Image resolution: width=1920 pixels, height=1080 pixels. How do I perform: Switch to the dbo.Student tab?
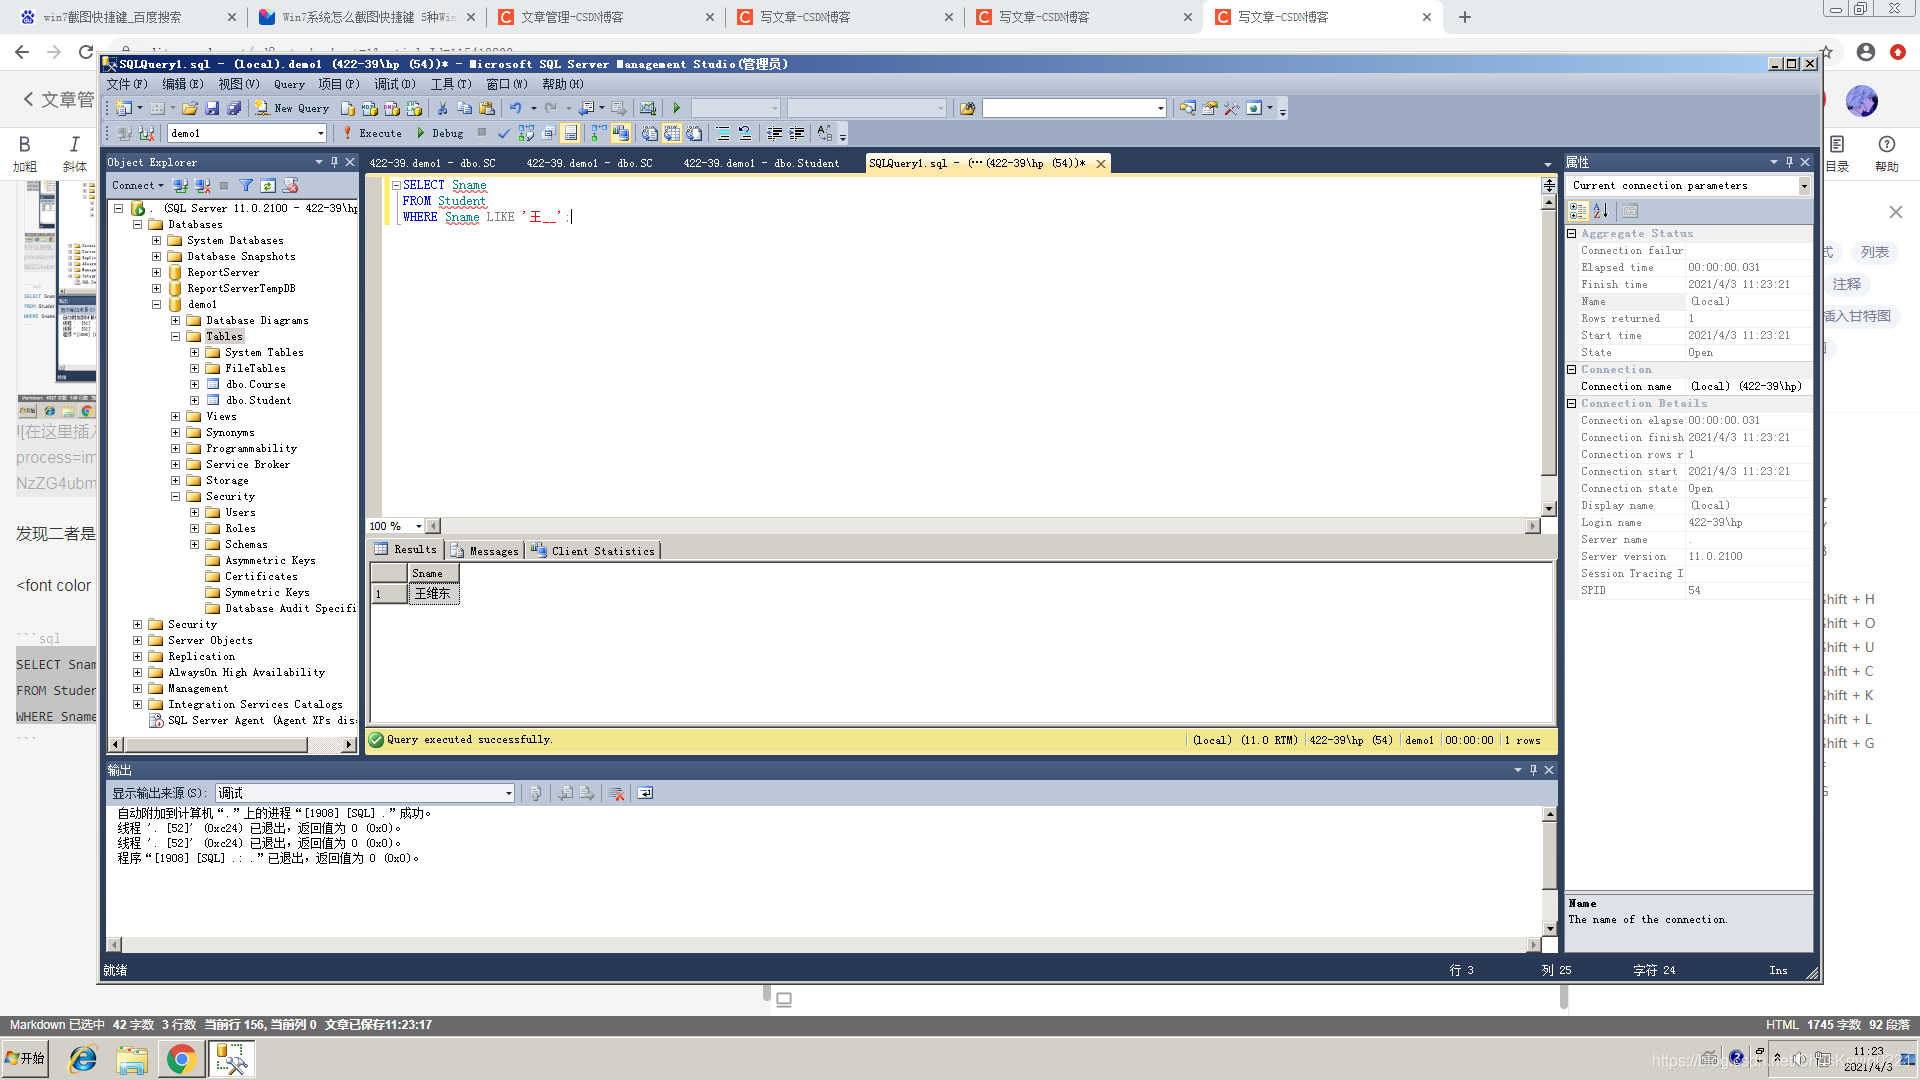(761, 163)
